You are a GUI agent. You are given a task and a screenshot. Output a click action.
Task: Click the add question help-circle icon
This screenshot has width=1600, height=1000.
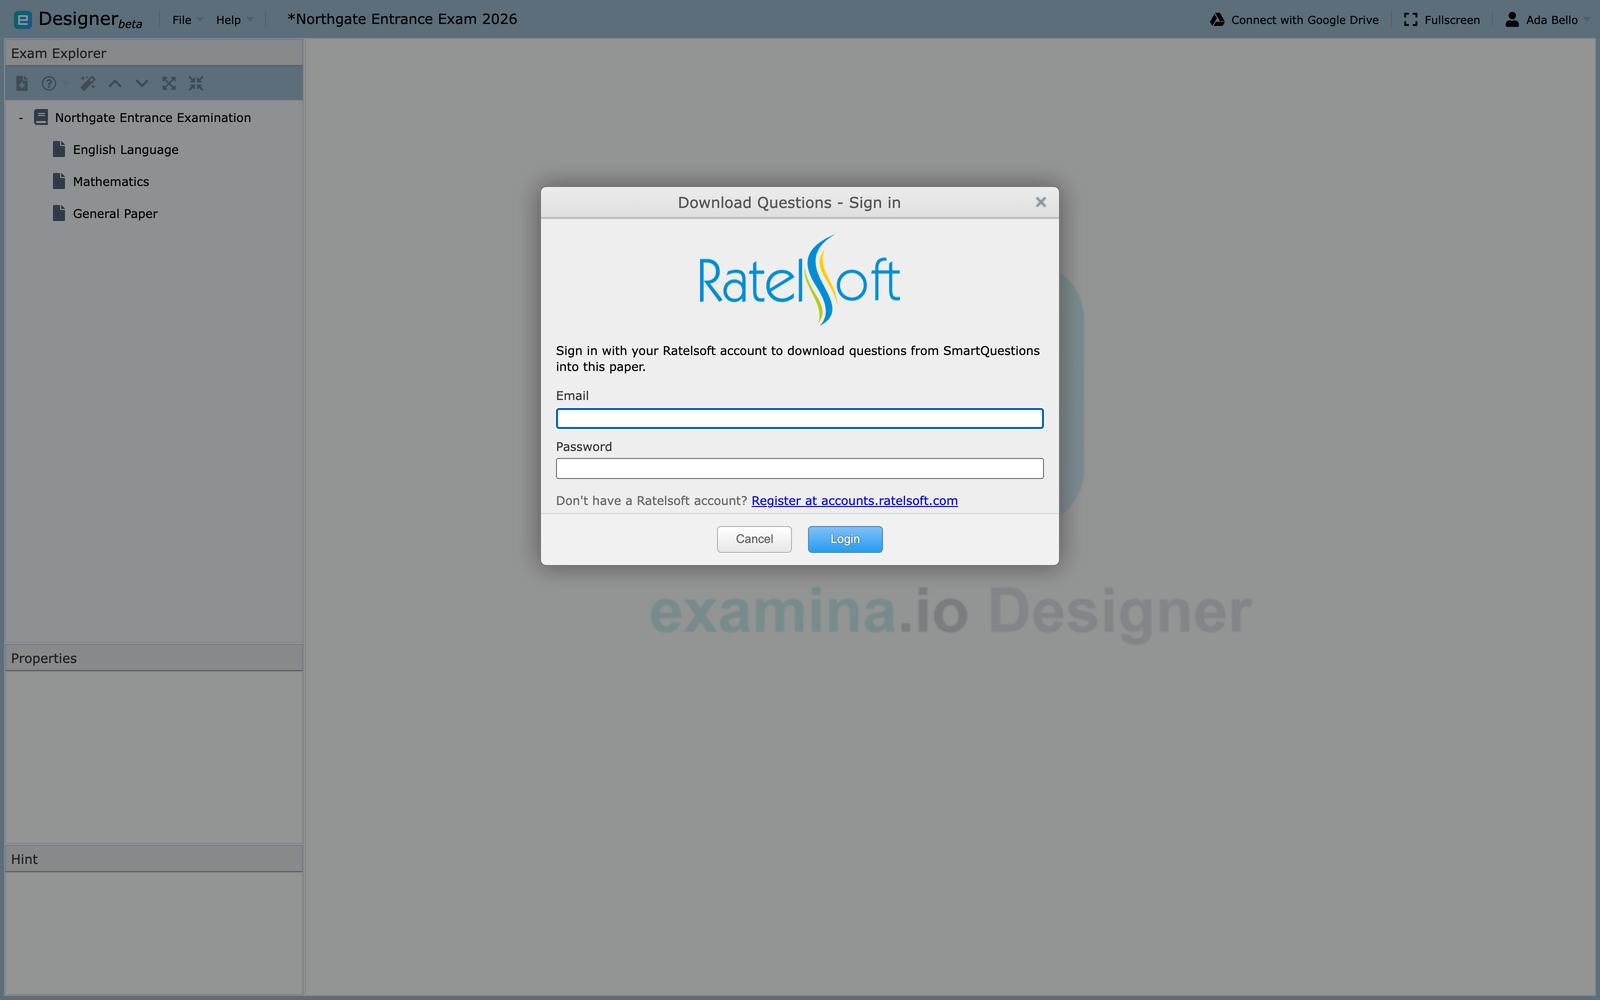tap(49, 84)
